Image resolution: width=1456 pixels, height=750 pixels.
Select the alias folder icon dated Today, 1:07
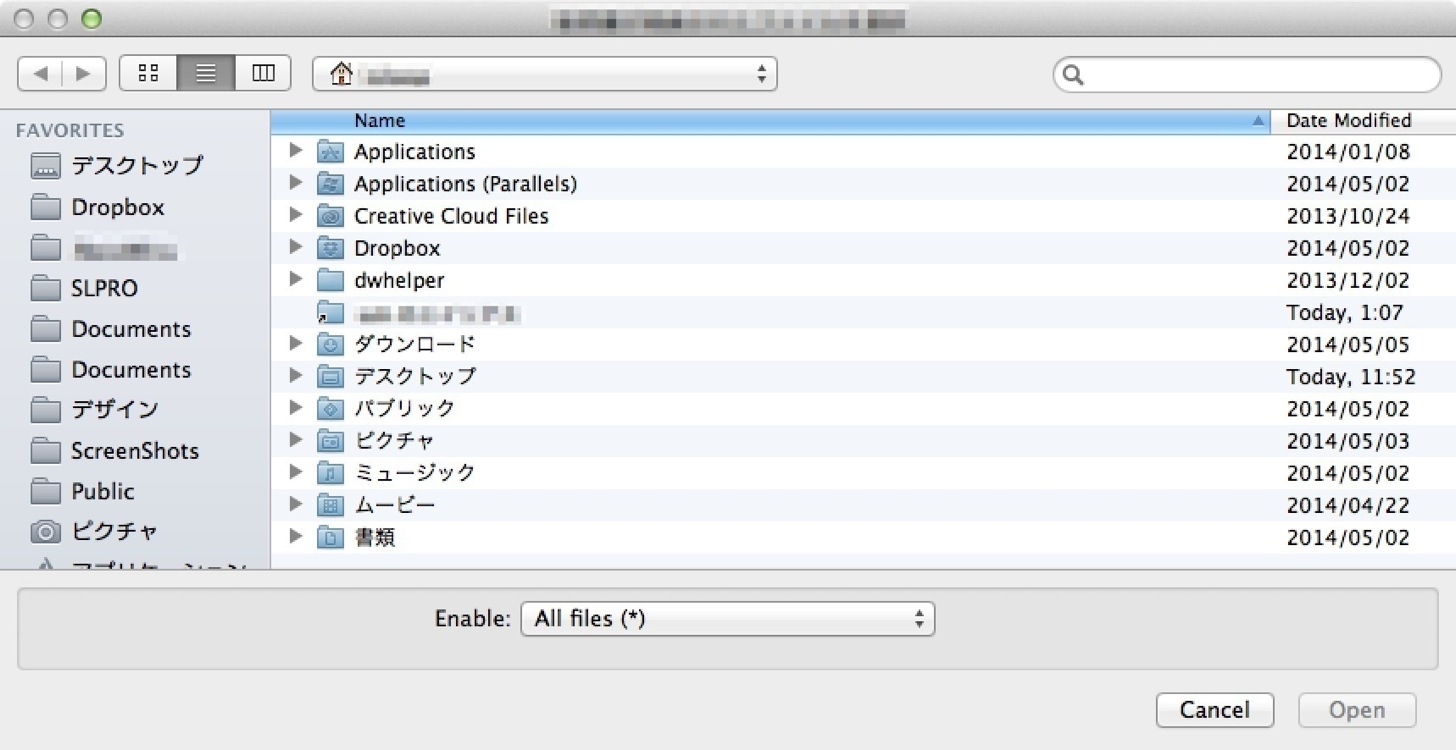pos(330,312)
